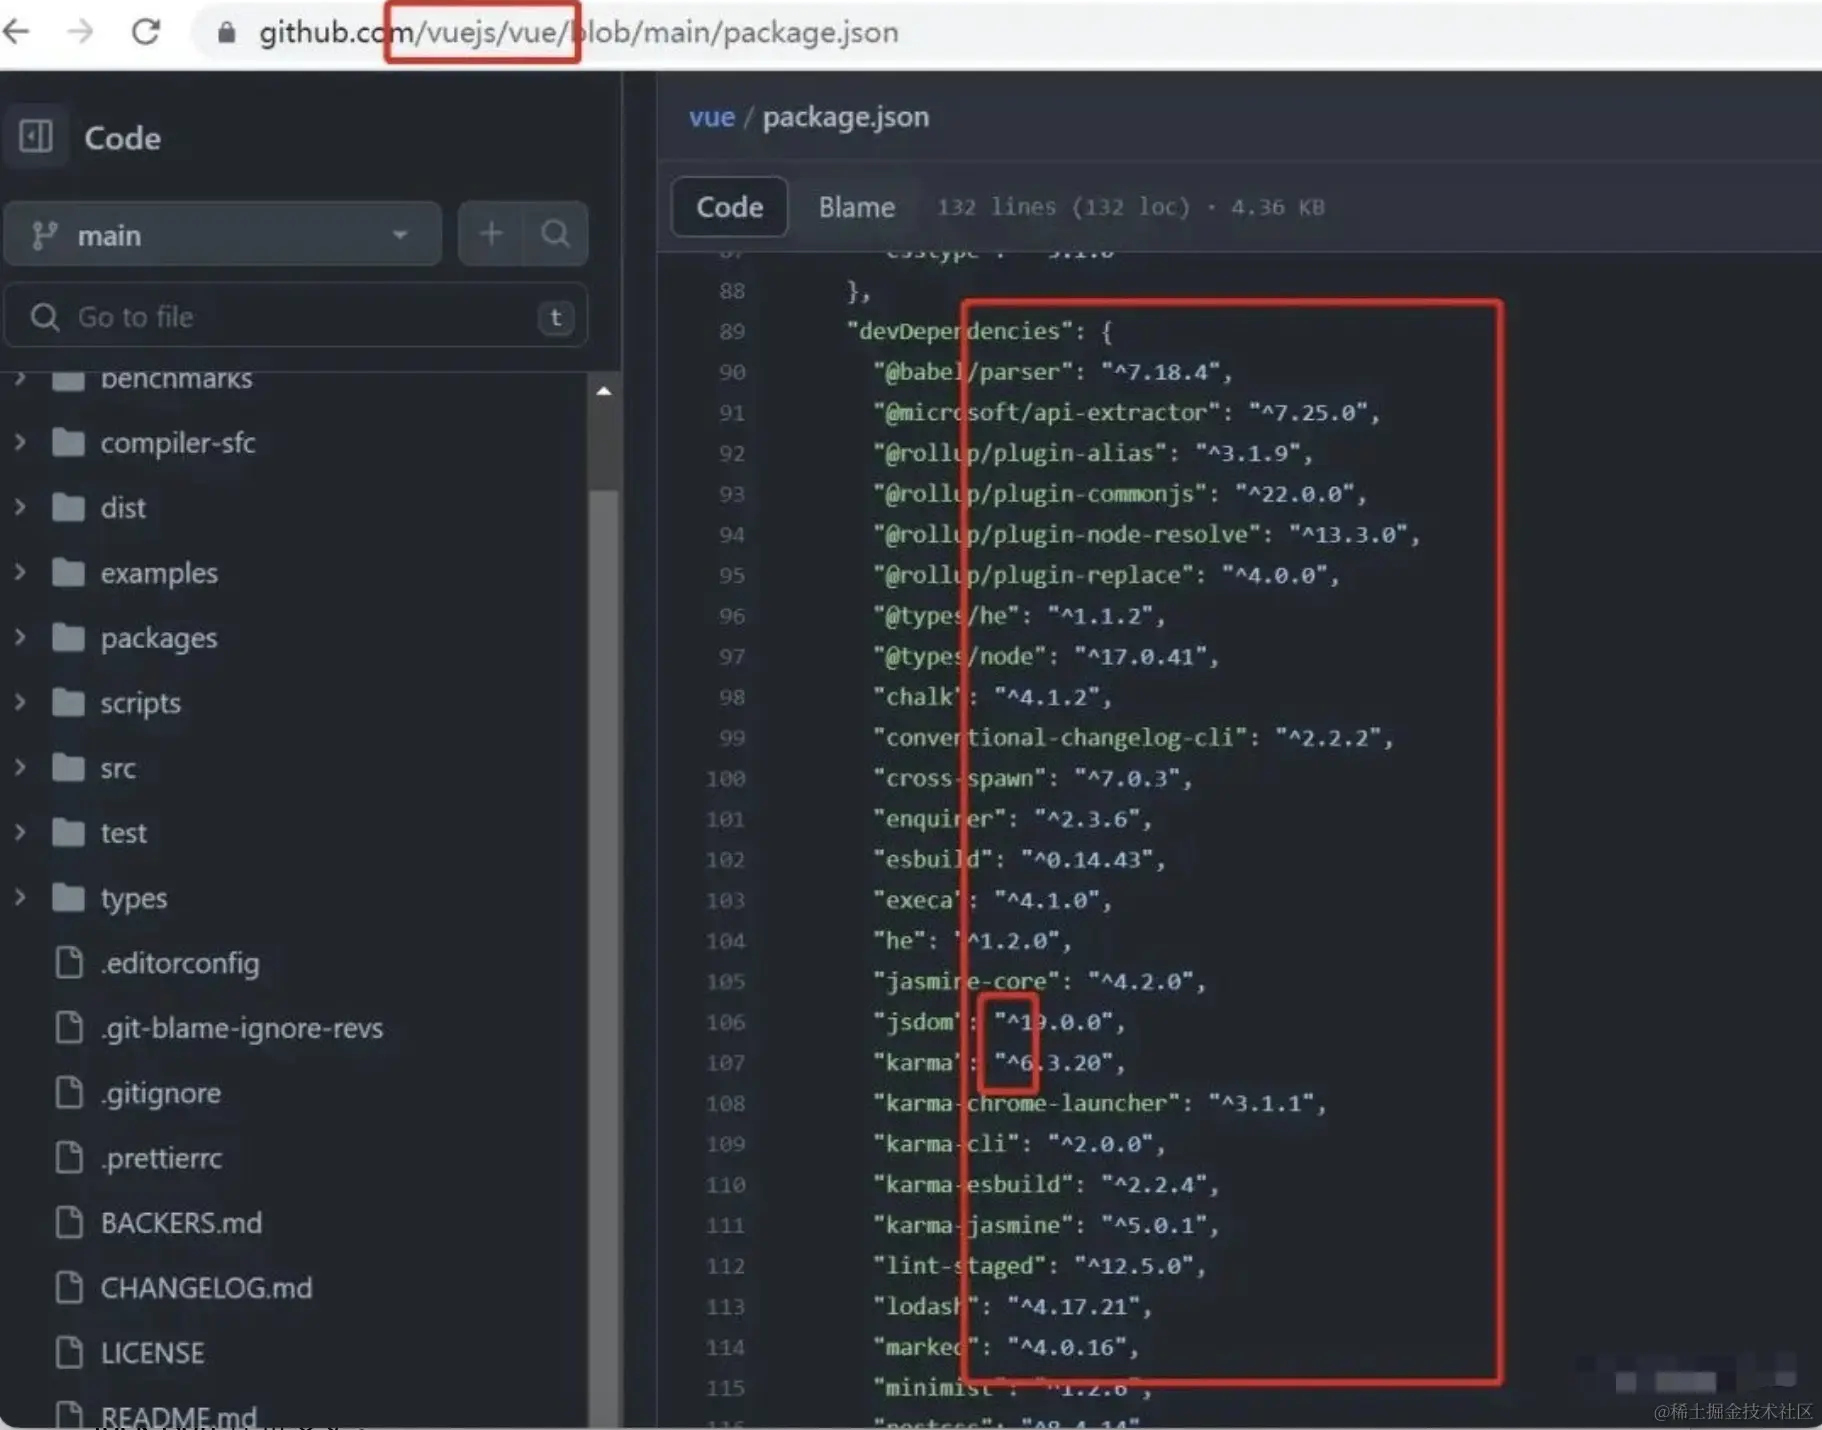This screenshot has width=1822, height=1430.
Task: Expand the types folder
Action: (20, 897)
